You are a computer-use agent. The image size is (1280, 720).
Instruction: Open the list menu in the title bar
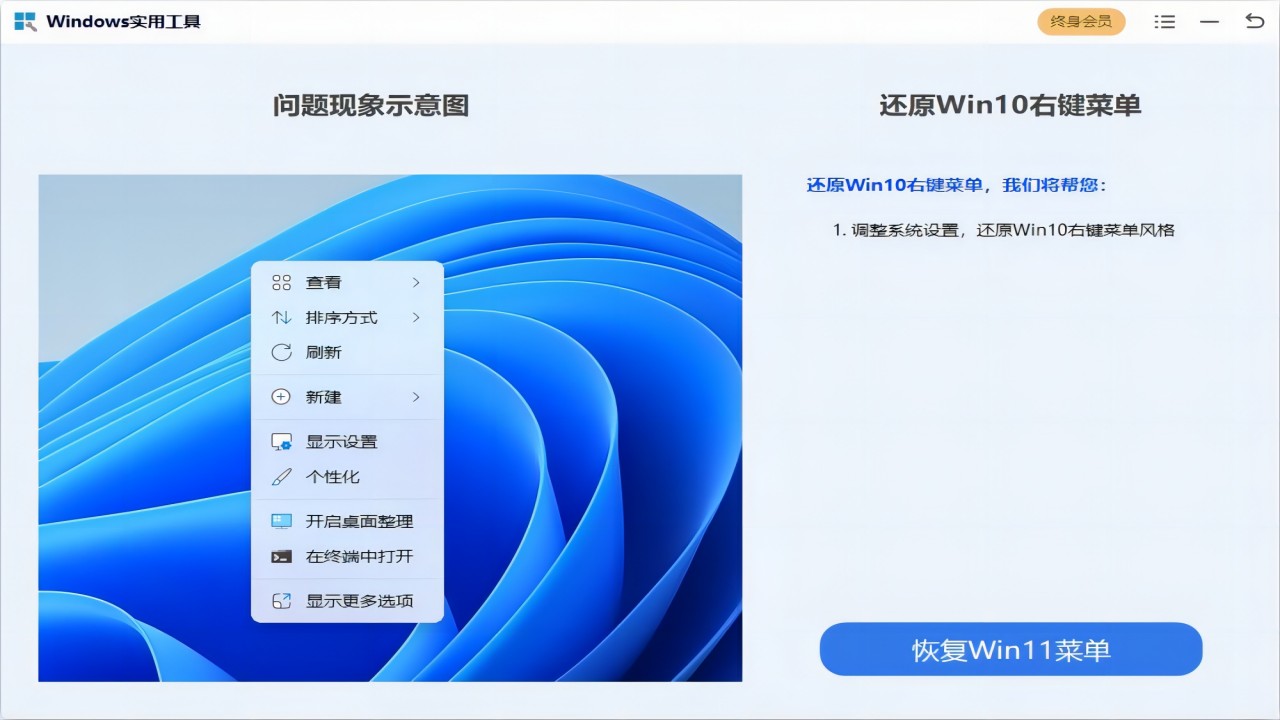tap(1164, 21)
